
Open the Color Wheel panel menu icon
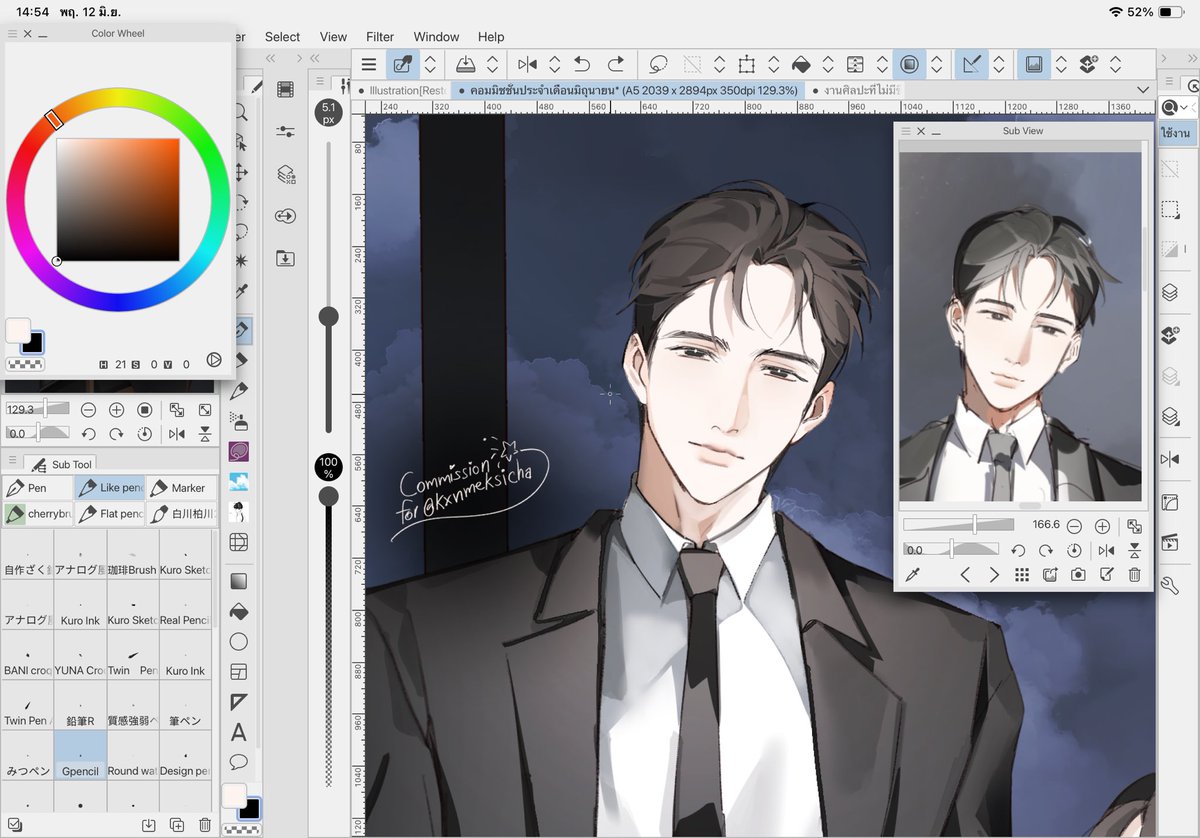[12, 33]
